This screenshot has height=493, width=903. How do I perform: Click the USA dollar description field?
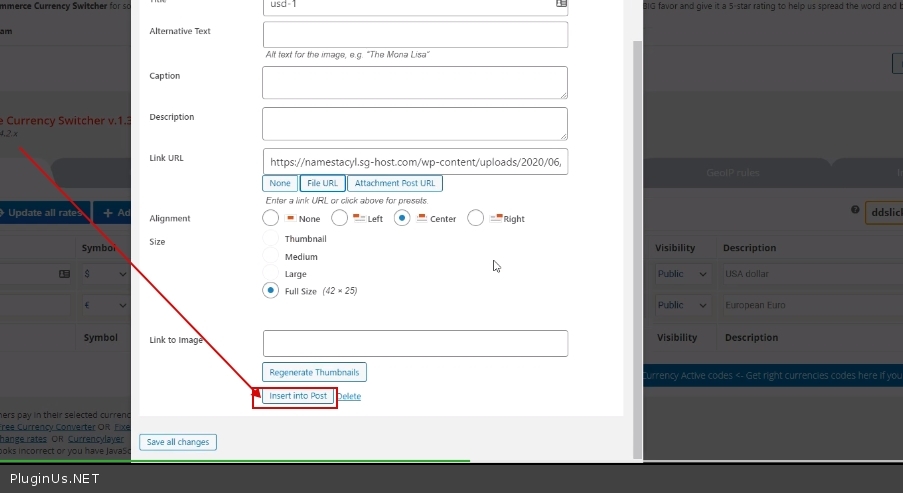pyautogui.click(x=812, y=274)
